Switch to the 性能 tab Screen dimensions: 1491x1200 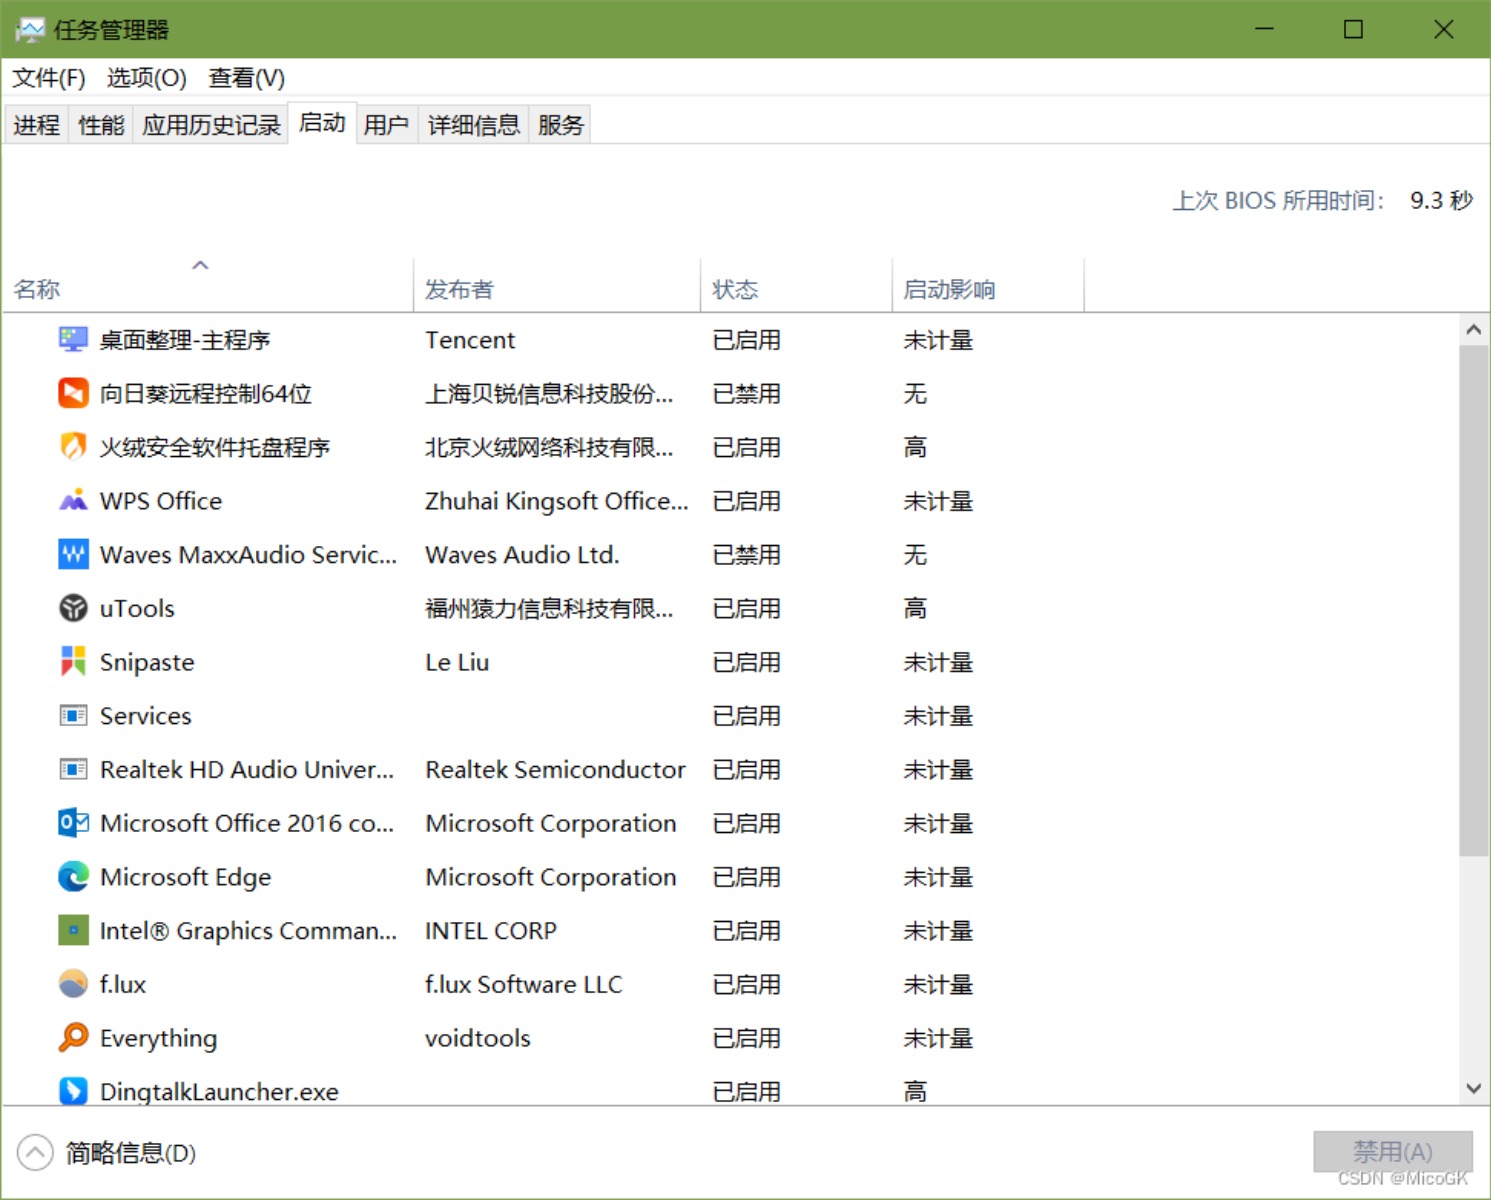[101, 125]
